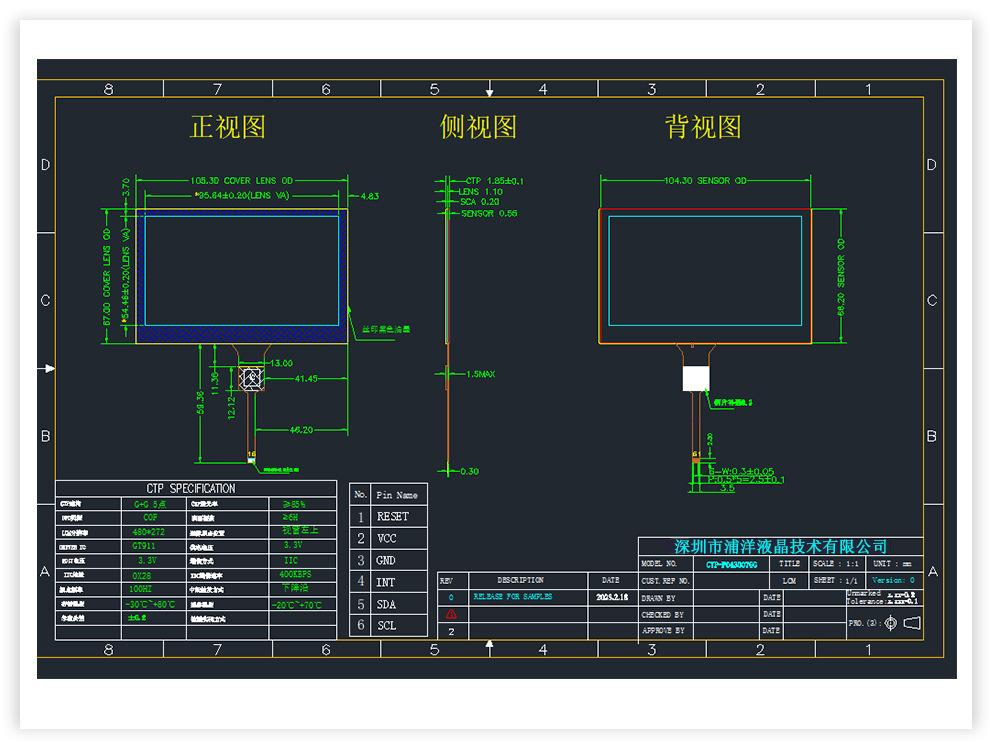Click the UNIT : mm field
Screen dimensions: 1005x750
[x=892, y=564]
